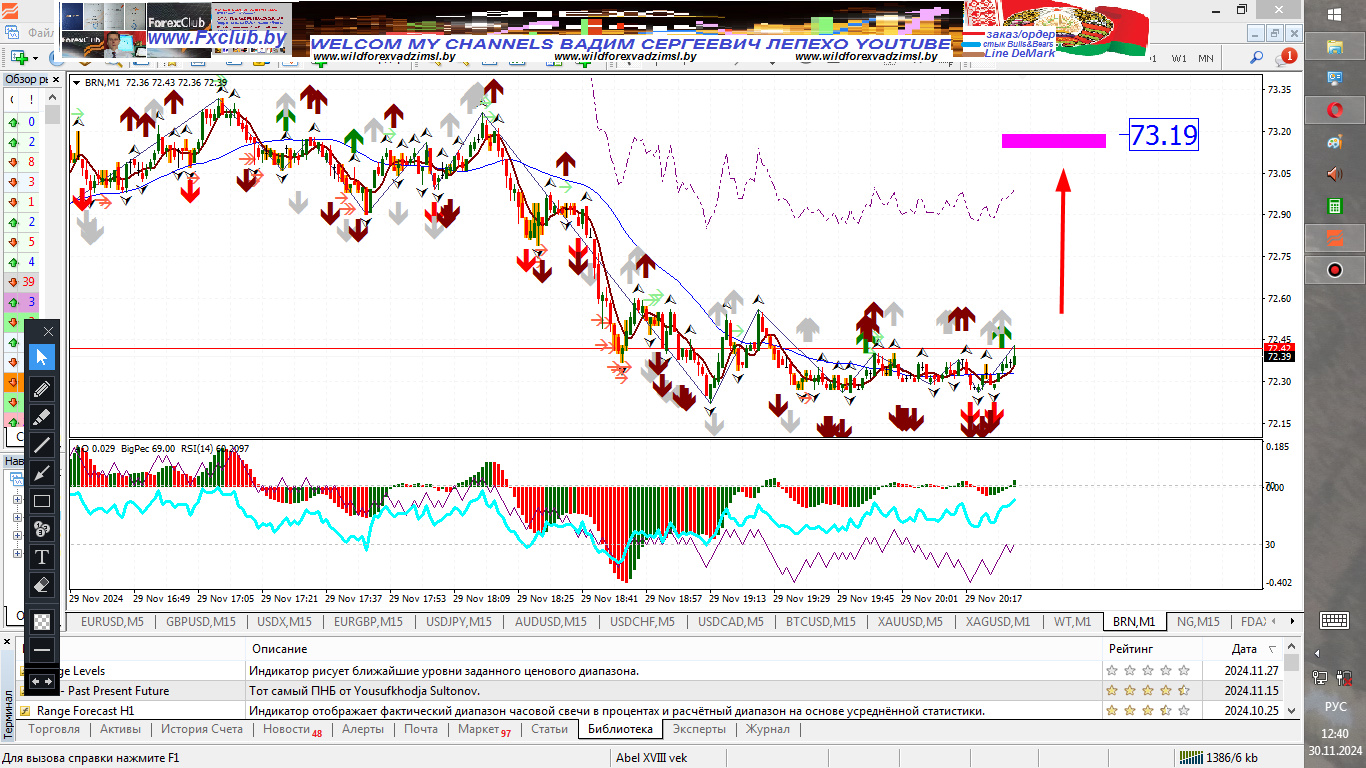The image size is (1366, 768).
Task: Open File Explorer from the taskbar
Action: (1335, 46)
